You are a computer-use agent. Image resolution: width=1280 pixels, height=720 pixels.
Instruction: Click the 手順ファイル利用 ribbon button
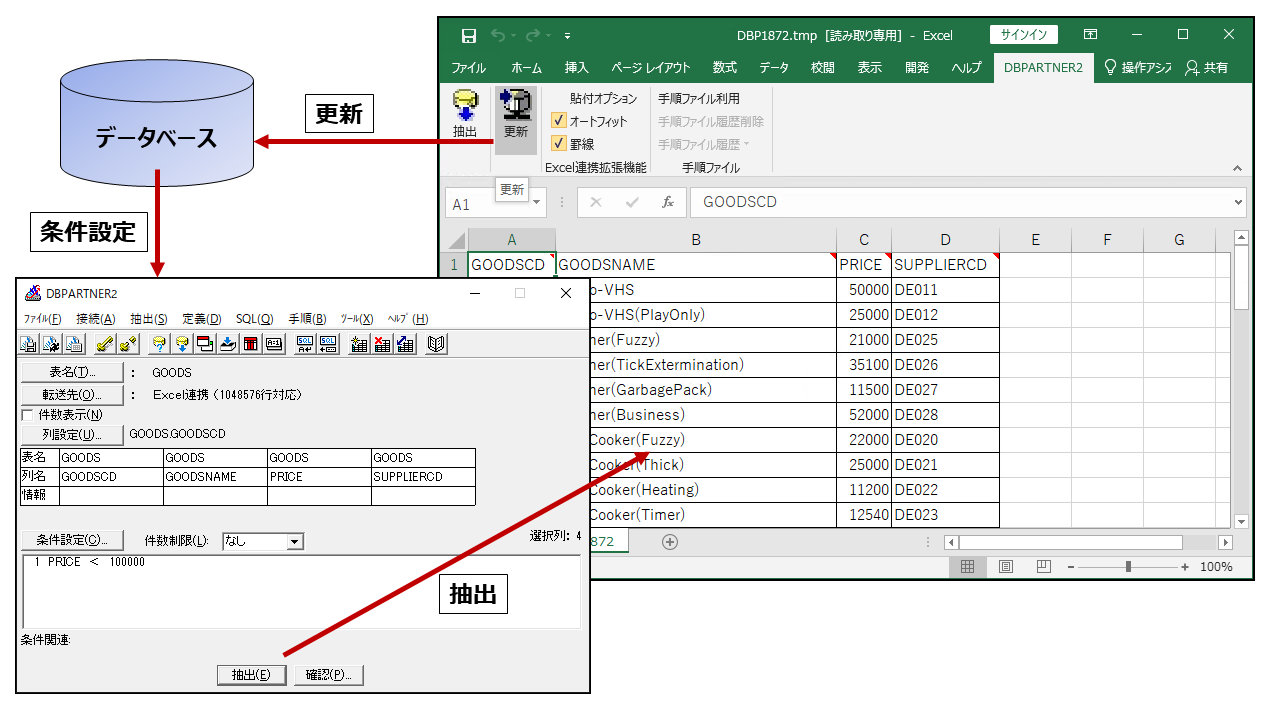(x=699, y=98)
